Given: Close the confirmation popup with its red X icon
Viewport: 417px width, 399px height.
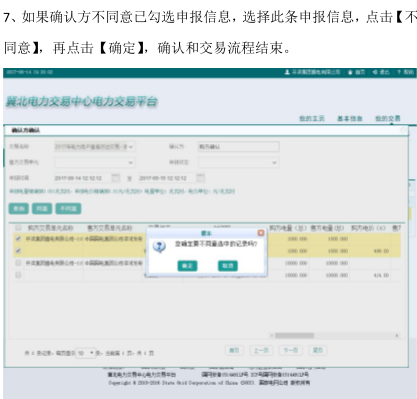Looking at the screenshot, I should pos(261,233).
